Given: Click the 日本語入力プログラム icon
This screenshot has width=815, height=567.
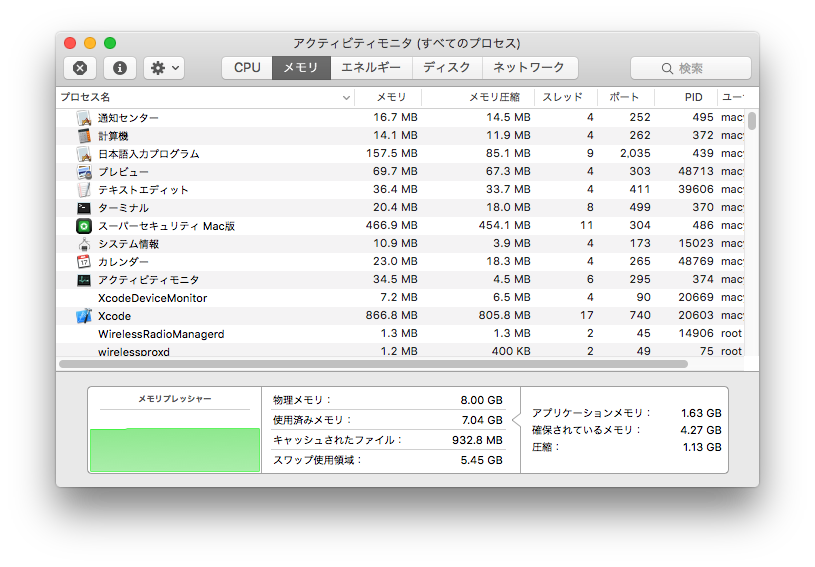Looking at the screenshot, I should [84, 154].
